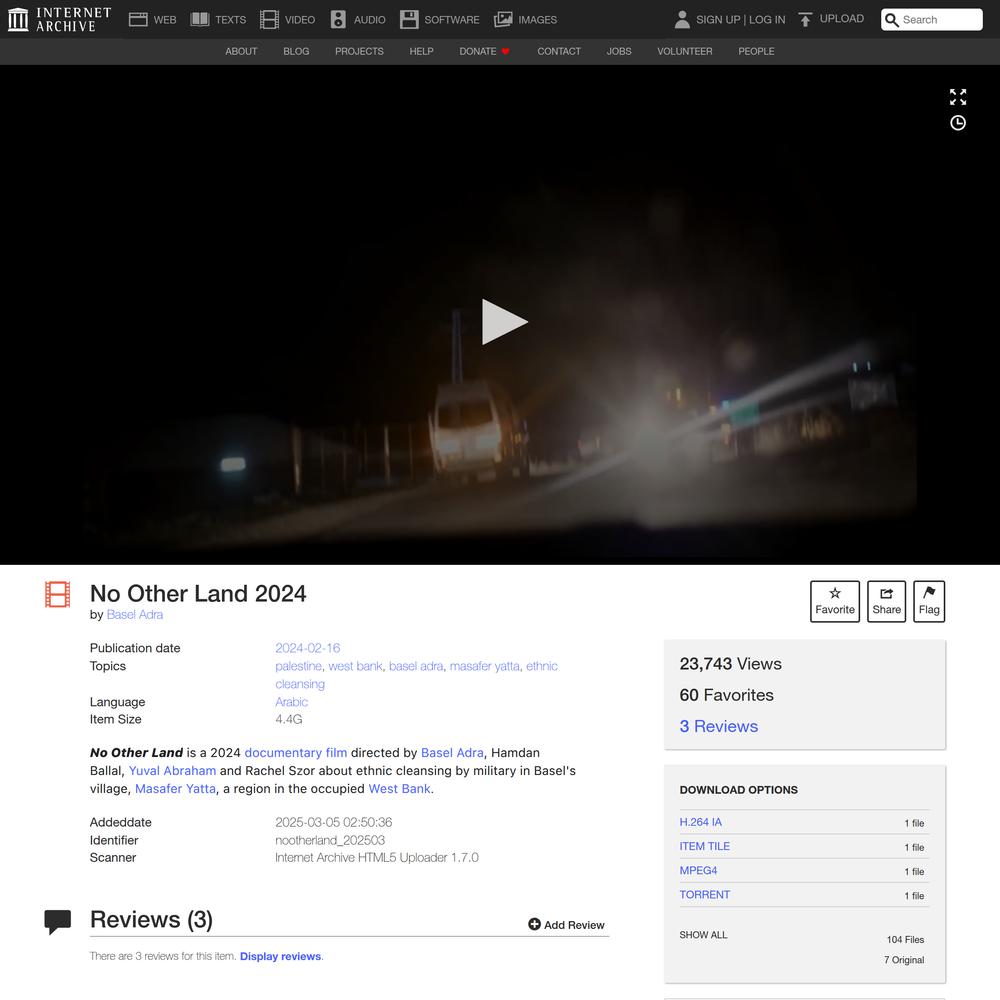The height and width of the screenshot is (1000, 1000).
Task: Enter fullscreen with the expand icon
Action: coord(957,97)
